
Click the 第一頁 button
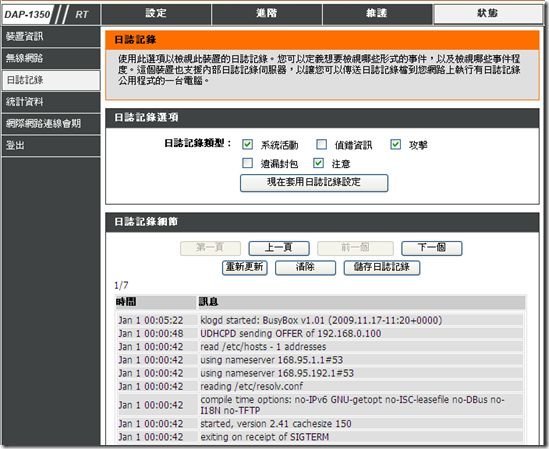210,248
